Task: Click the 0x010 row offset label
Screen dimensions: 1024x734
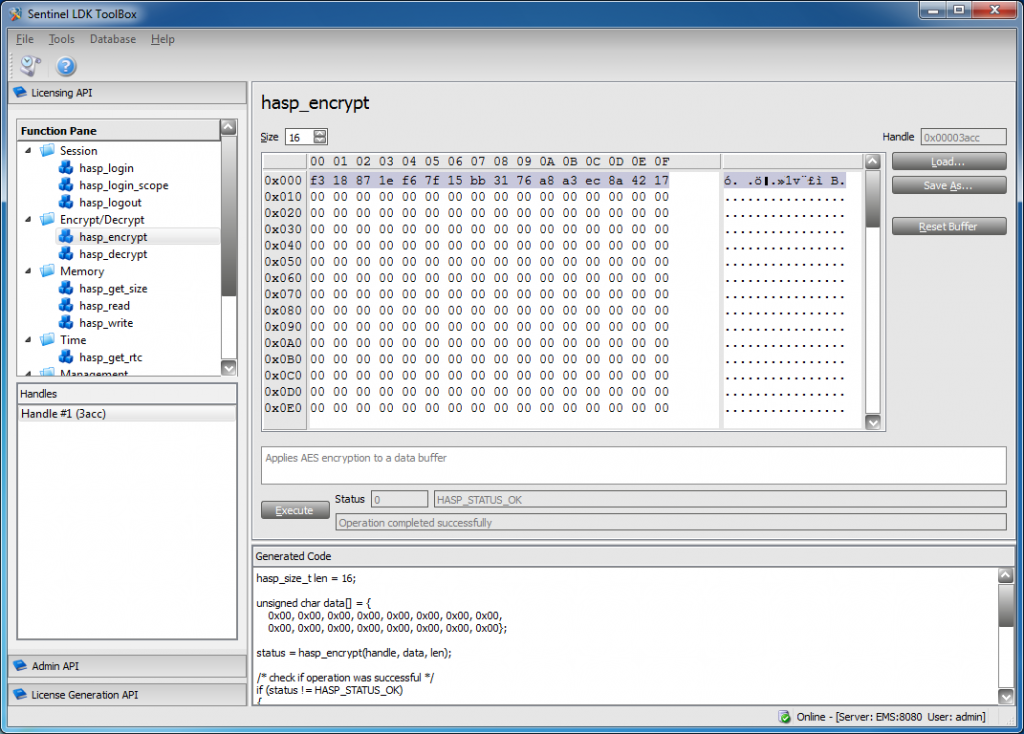Action: tap(283, 197)
